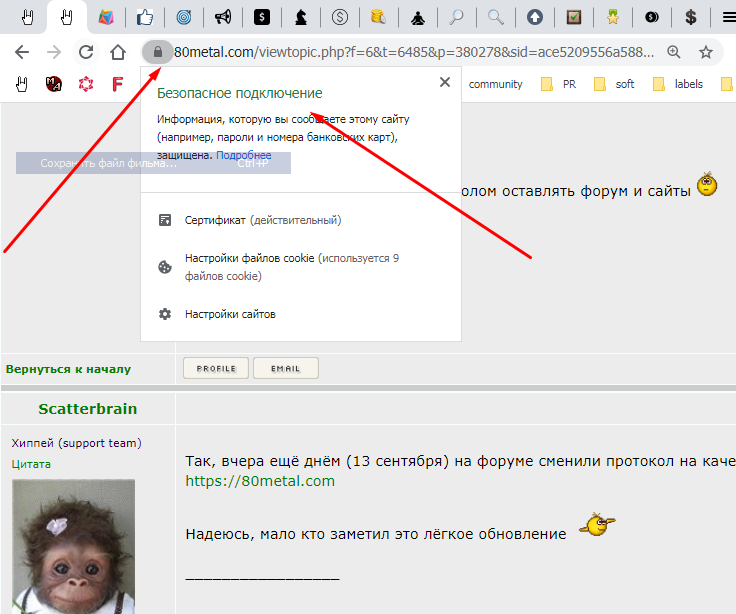Open the gold star tab

(613, 17)
